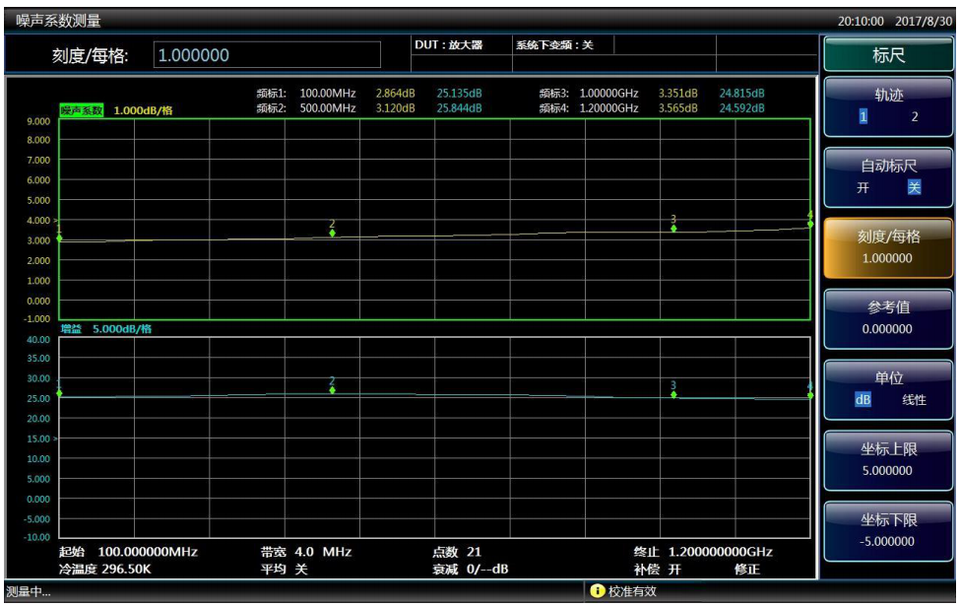The width and height of the screenshot is (960, 607).
Task: Click the 修正 label
Action: pyautogui.click(x=747, y=569)
